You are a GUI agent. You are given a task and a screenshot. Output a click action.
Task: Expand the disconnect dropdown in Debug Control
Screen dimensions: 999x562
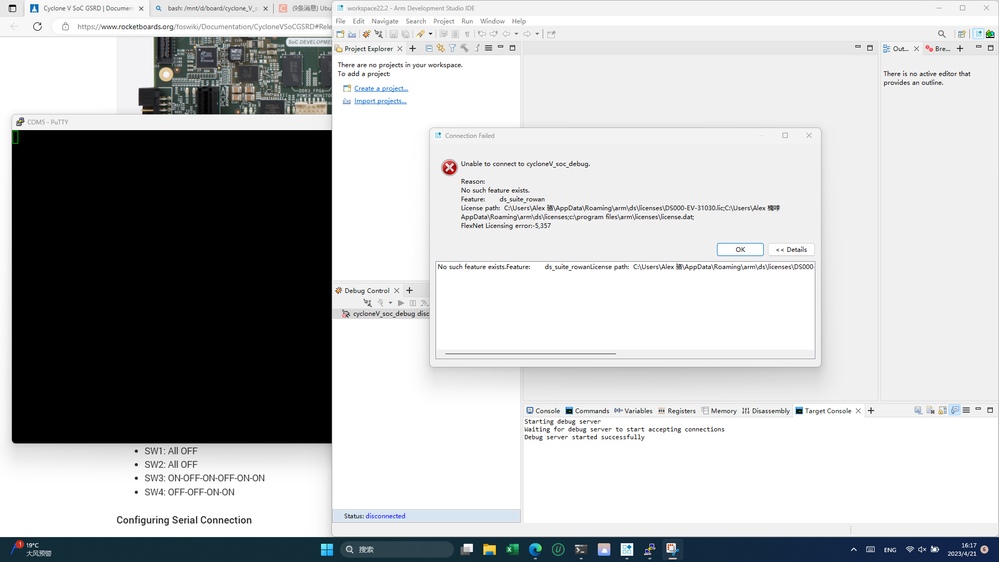pyautogui.click(x=390, y=303)
